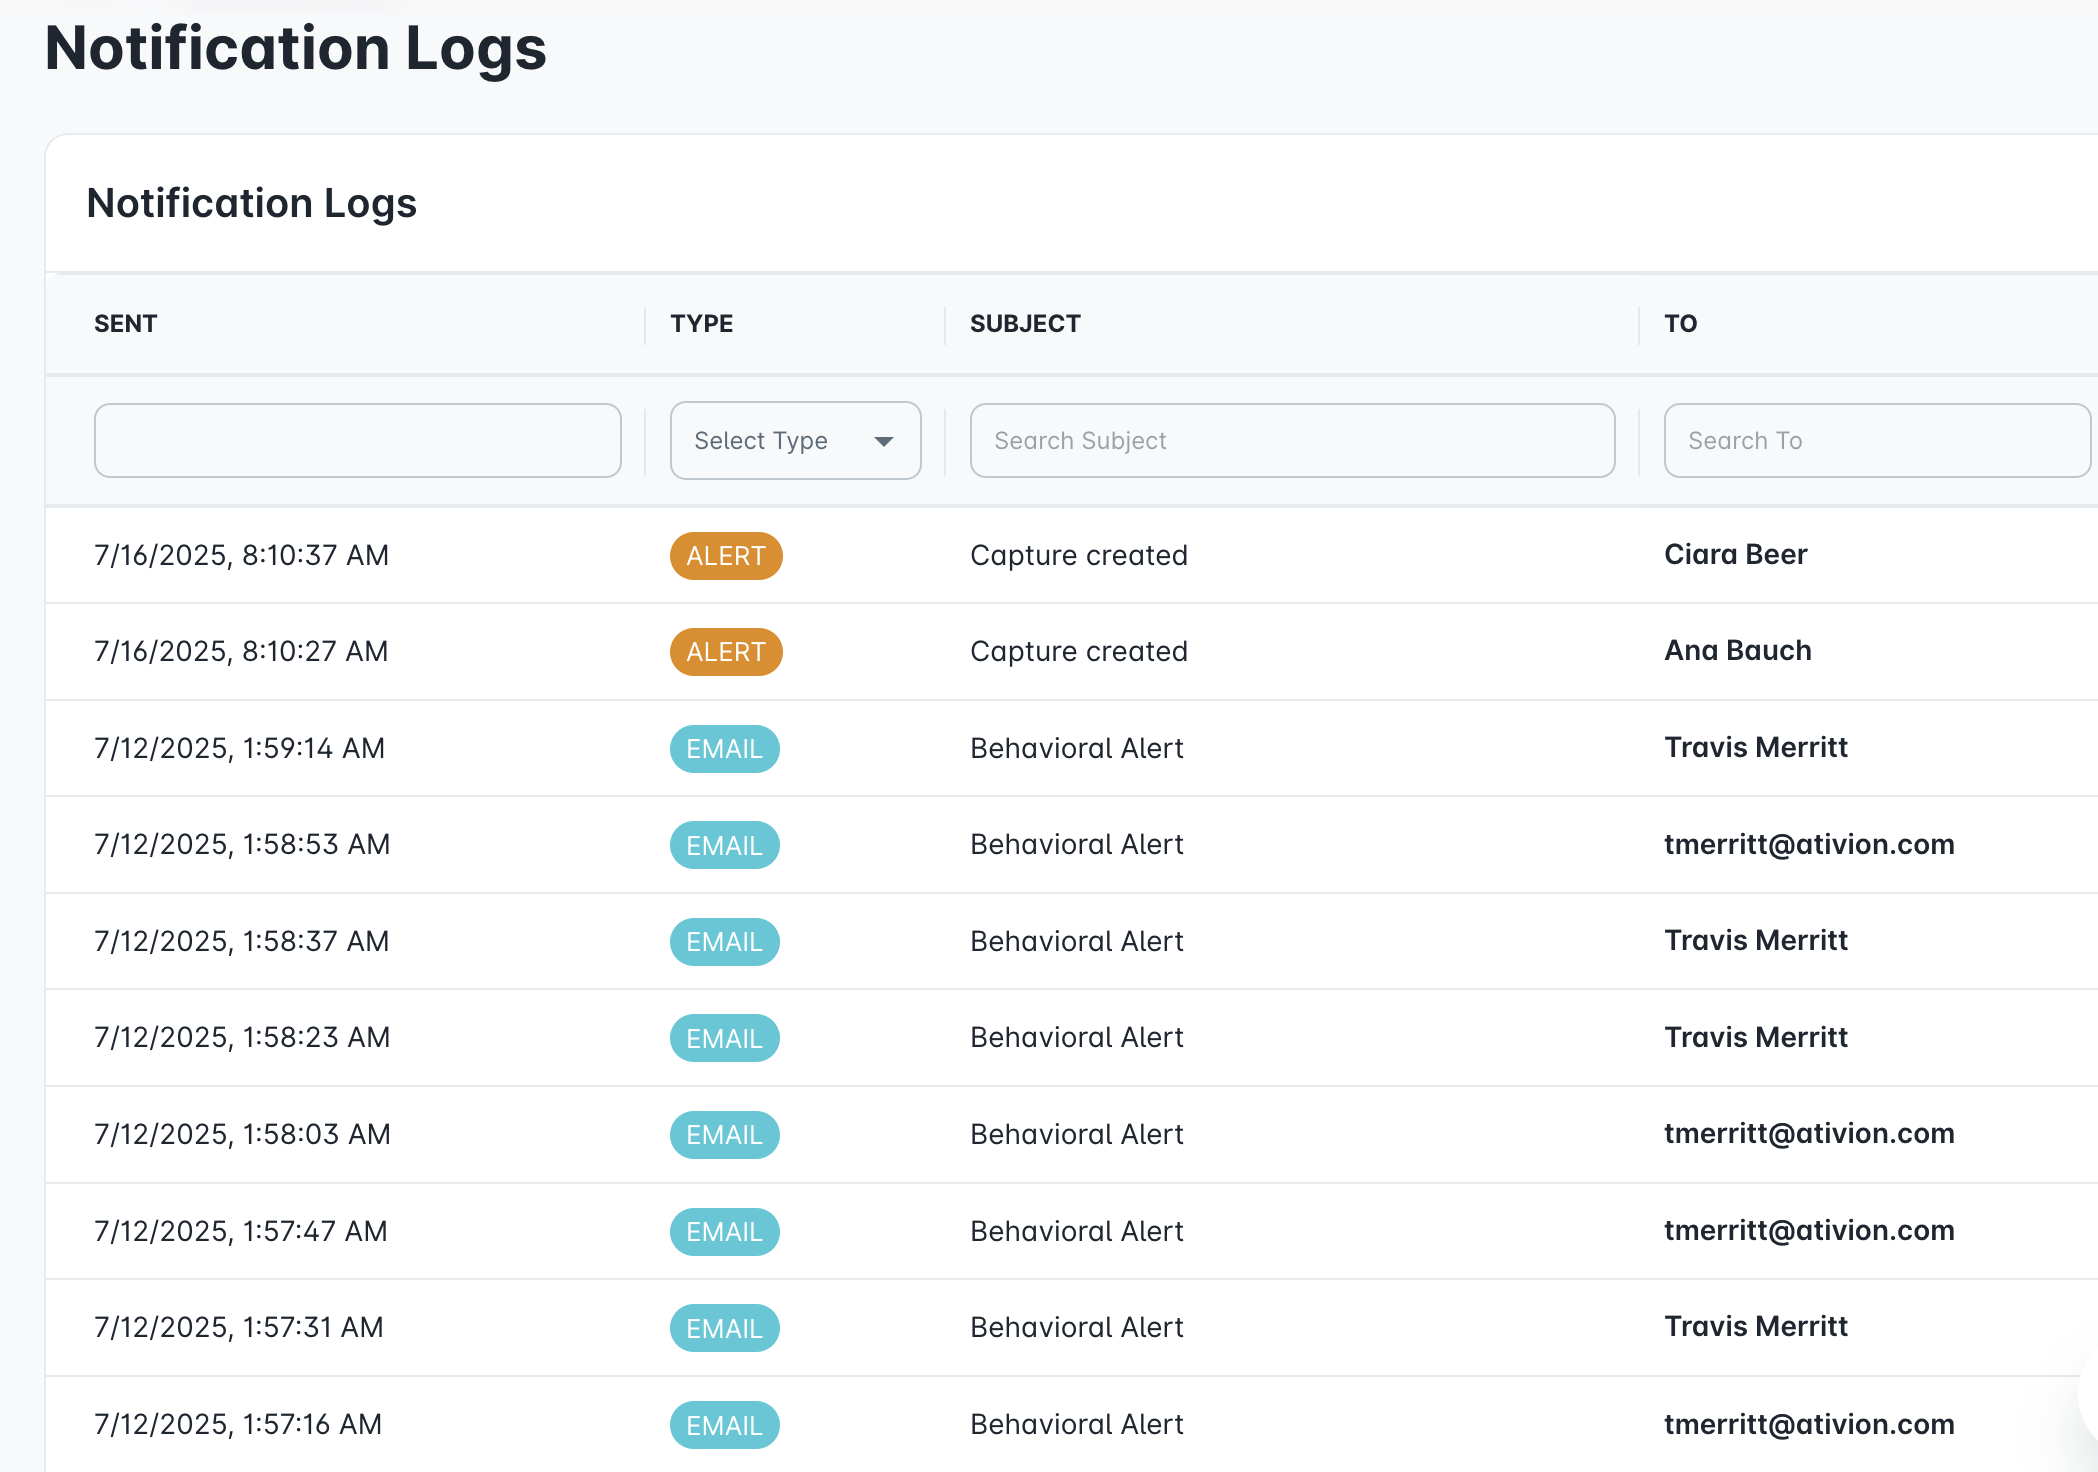Expand the Select Type chevron arrow
The image size is (2098, 1472).
pos(884,440)
